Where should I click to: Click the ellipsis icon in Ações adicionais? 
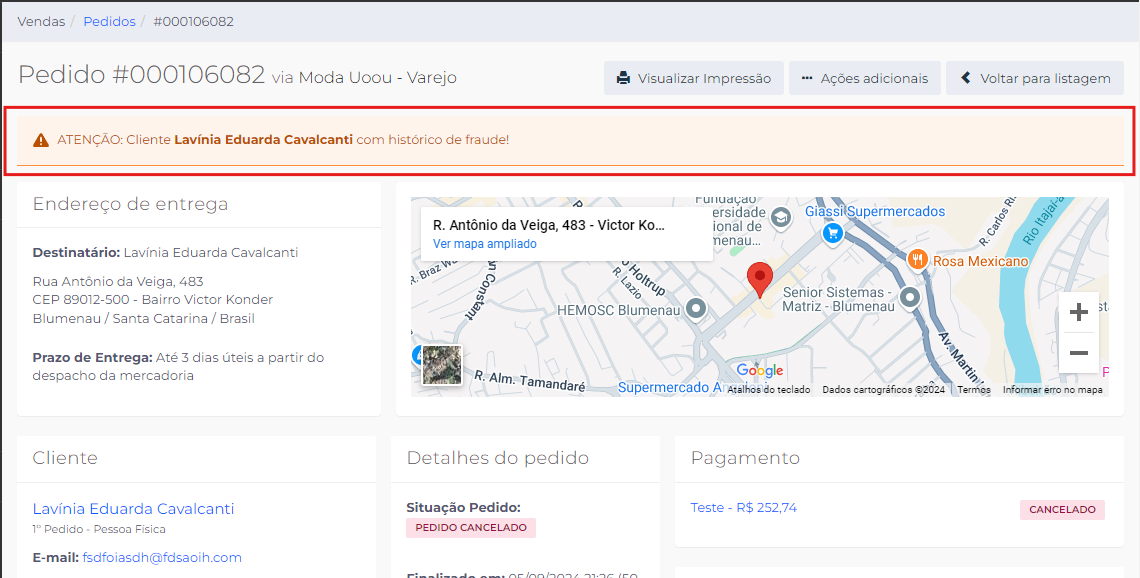coord(807,79)
